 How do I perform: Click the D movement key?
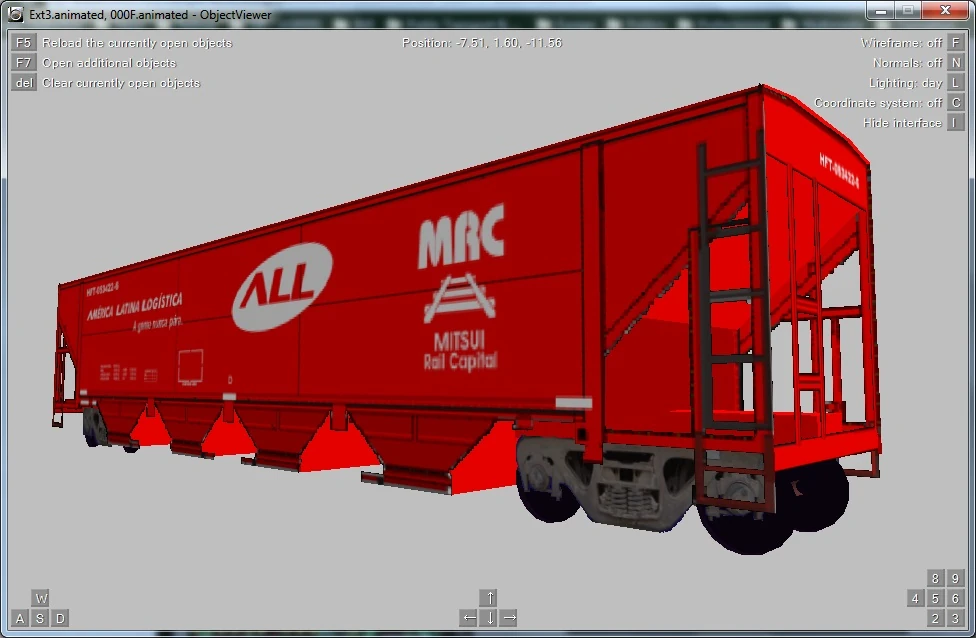[x=60, y=618]
